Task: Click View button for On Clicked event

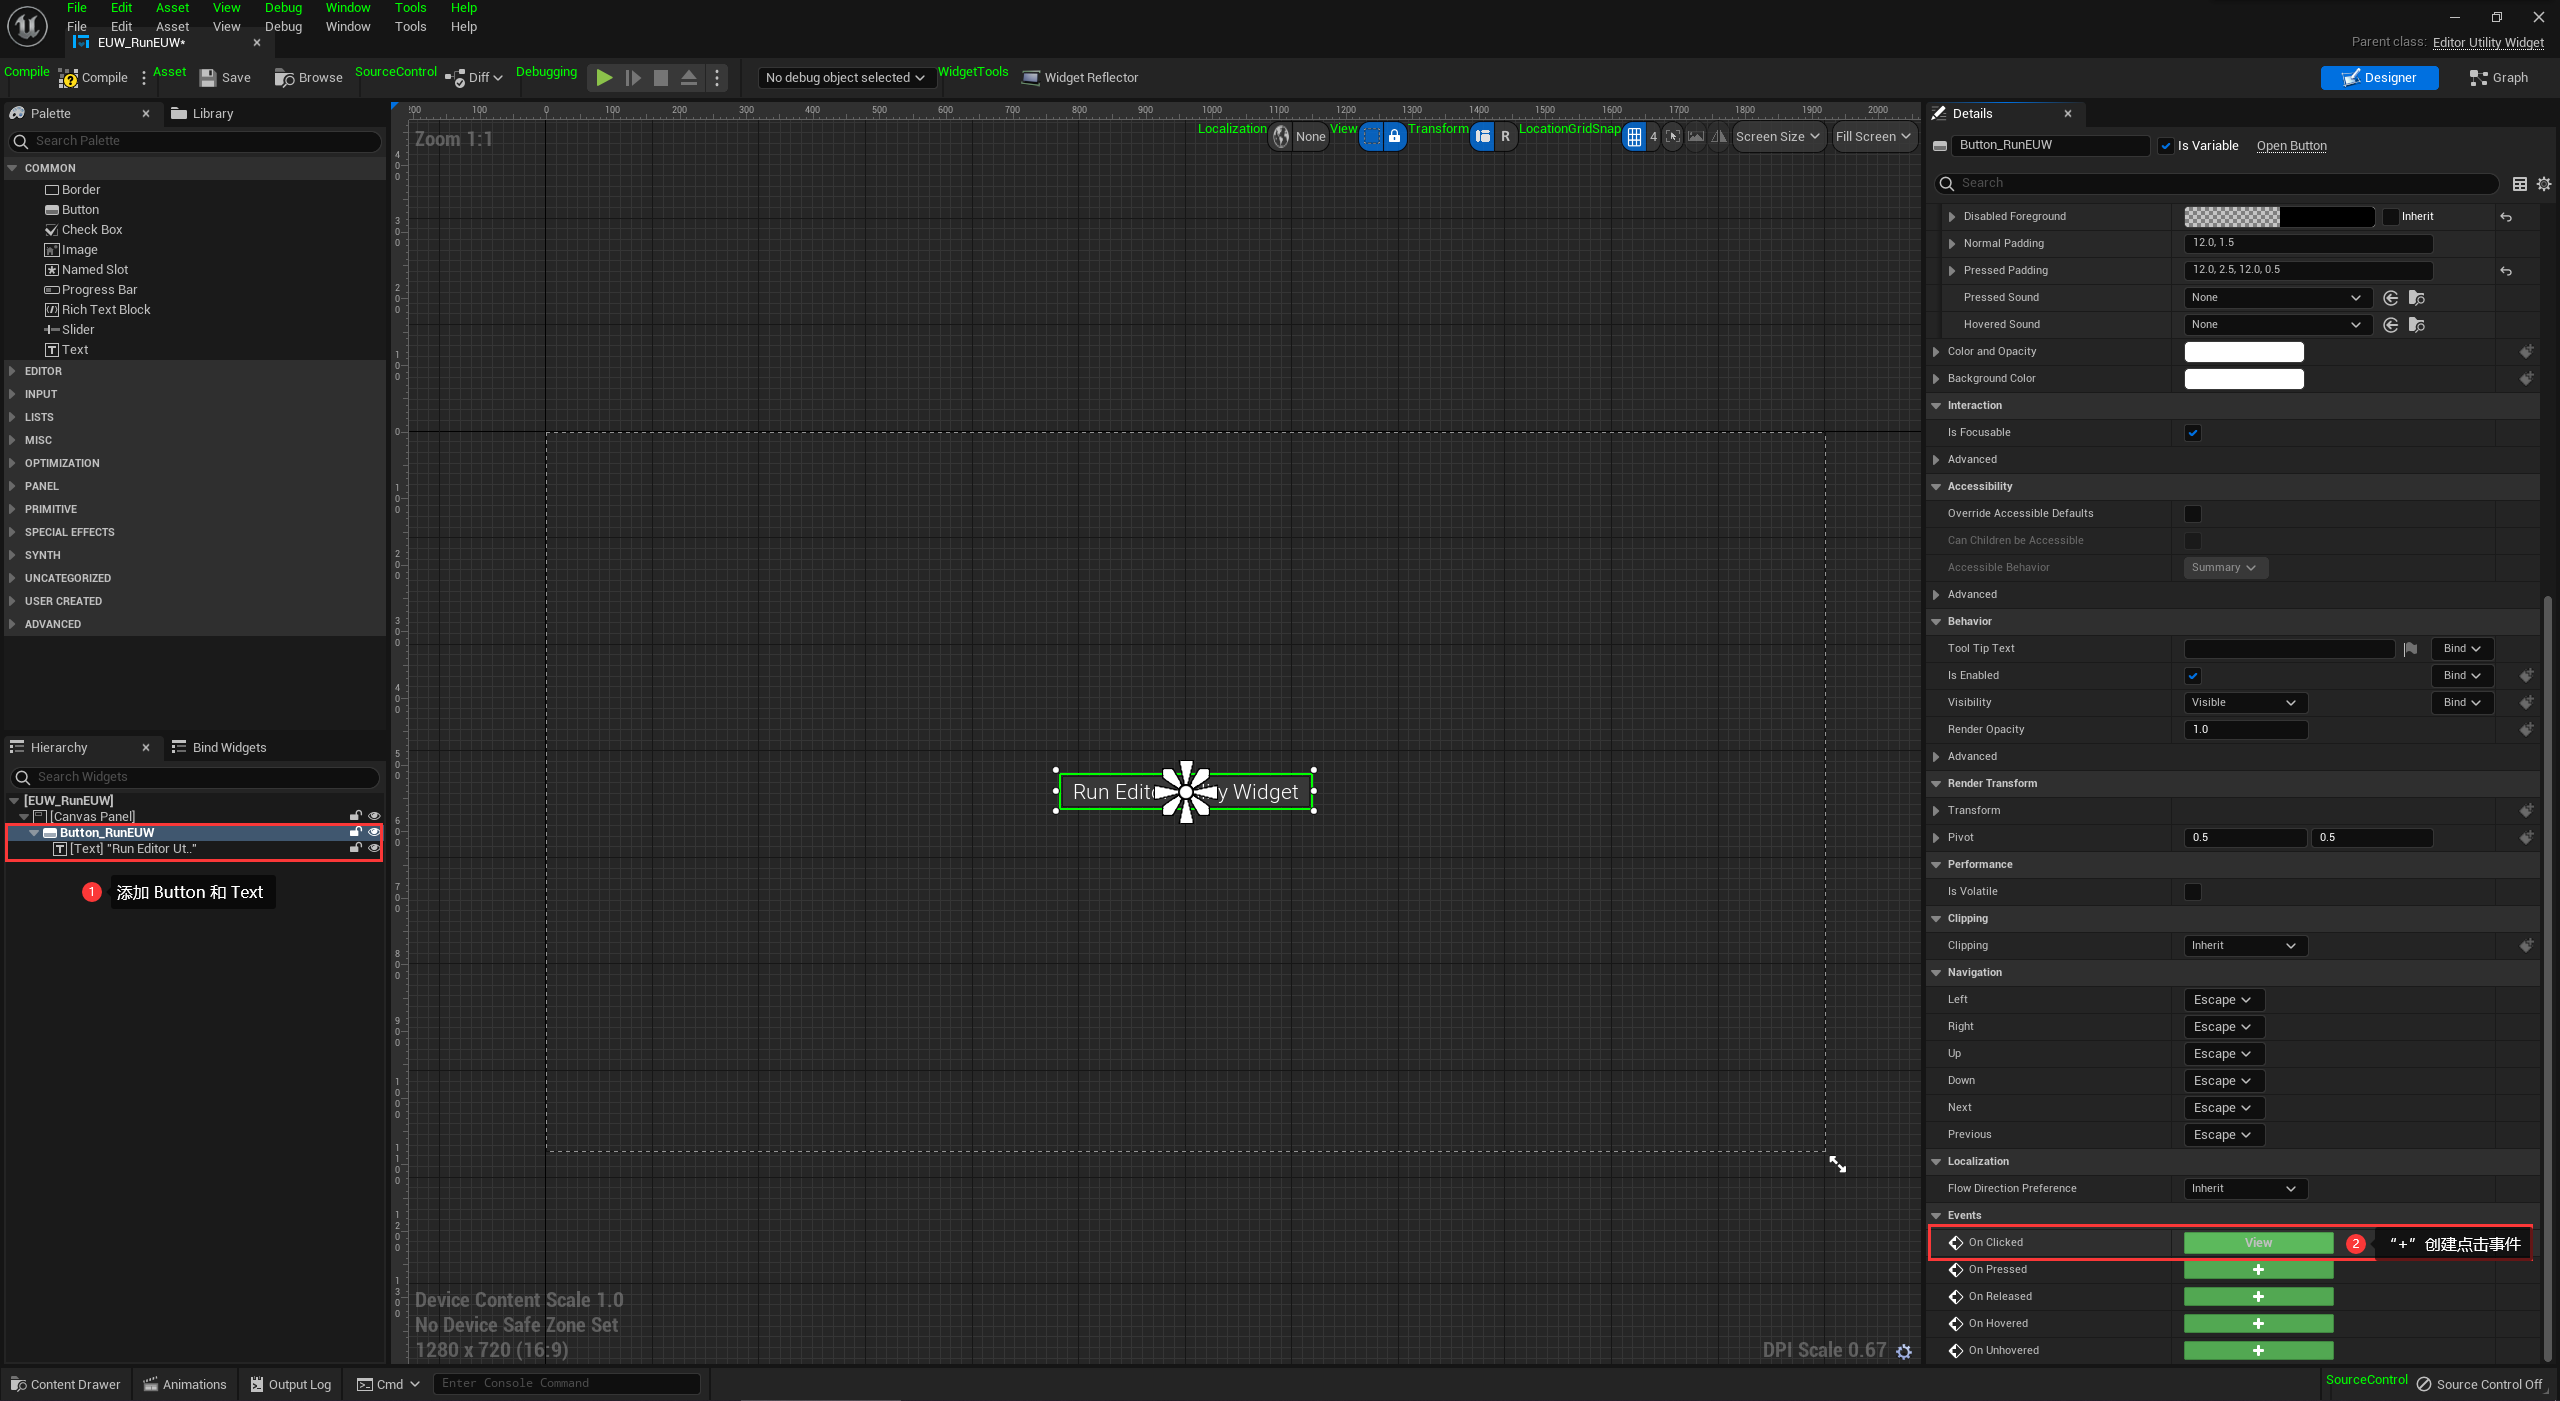Action: tap(2258, 1243)
